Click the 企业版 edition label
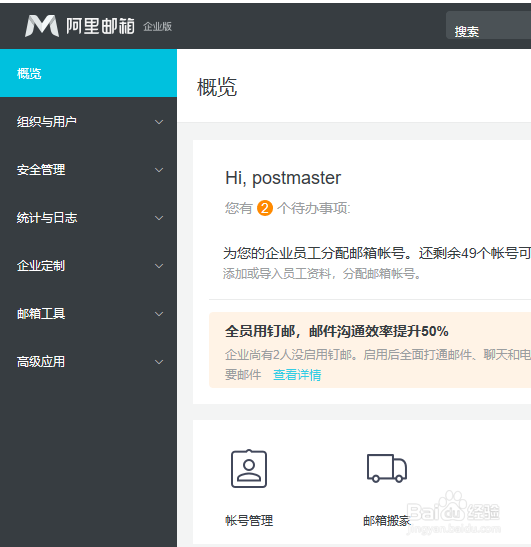 click(157, 27)
